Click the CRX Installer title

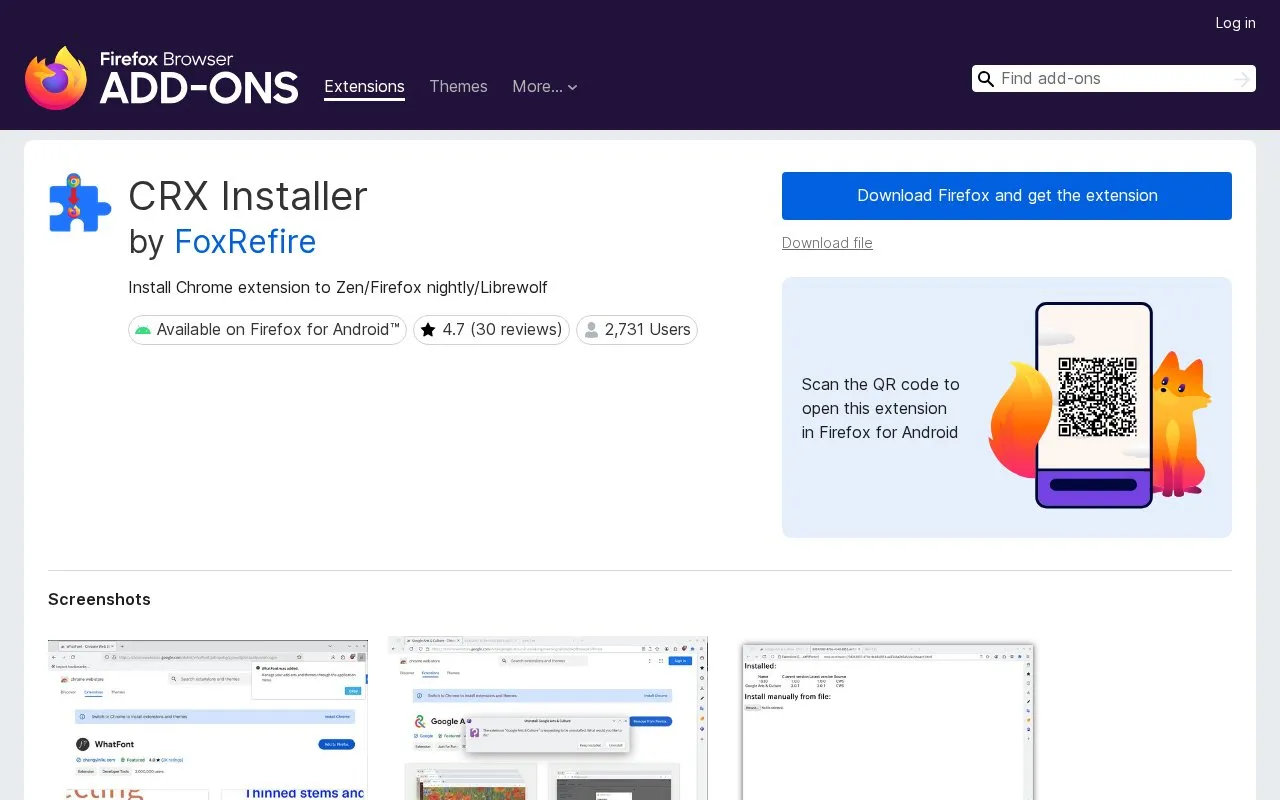pos(248,196)
